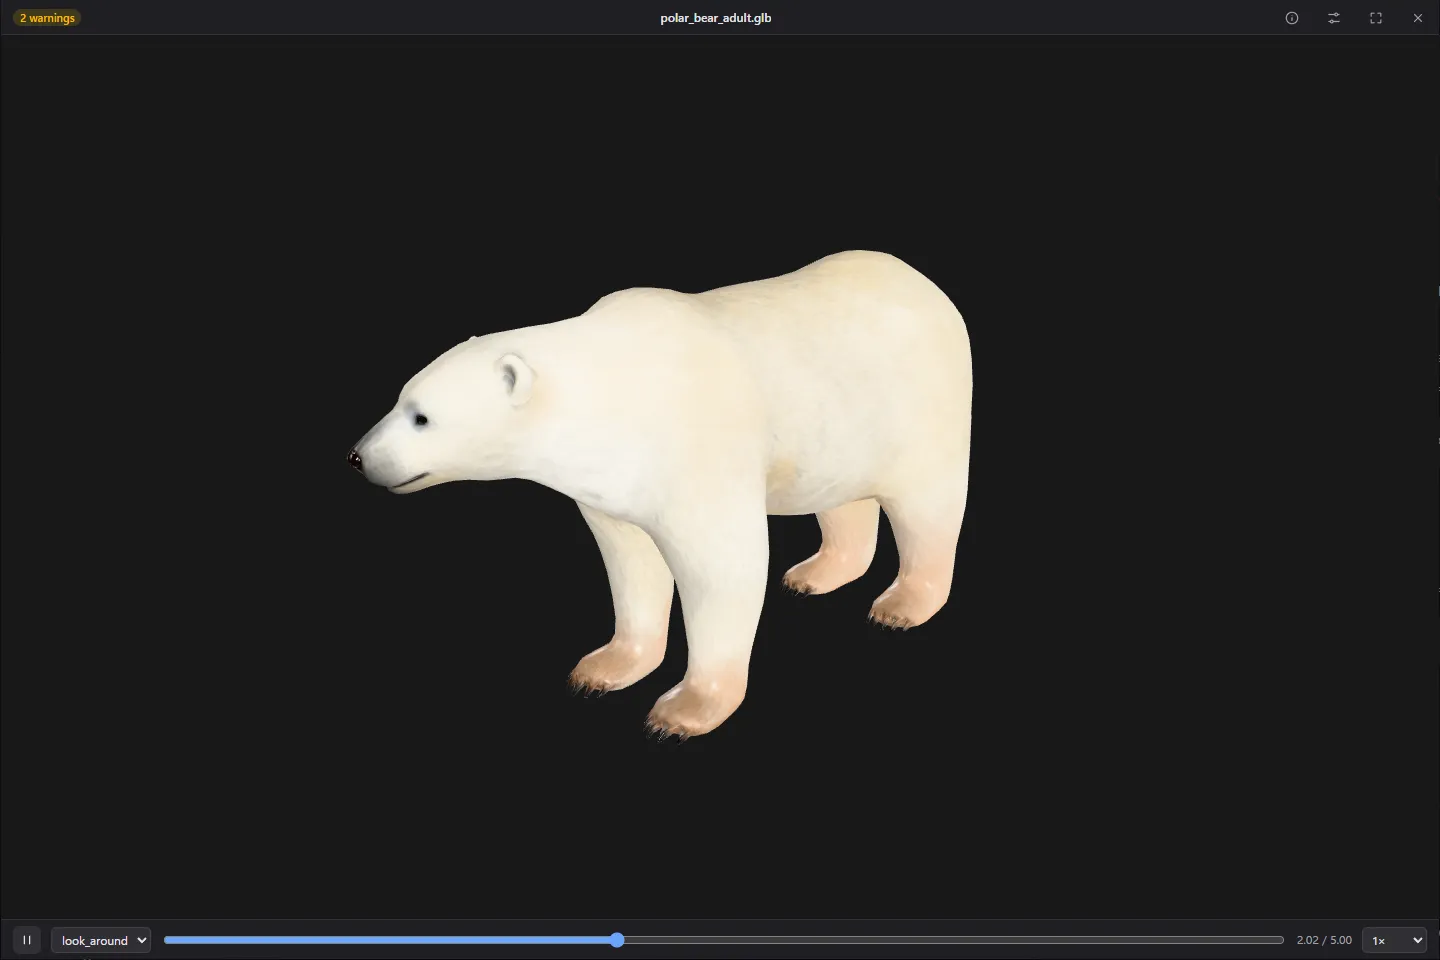Image resolution: width=1440 pixels, height=960 pixels.
Task: Click the animation timeline scrubber handle
Action: pyautogui.click(x=617, y=940)
